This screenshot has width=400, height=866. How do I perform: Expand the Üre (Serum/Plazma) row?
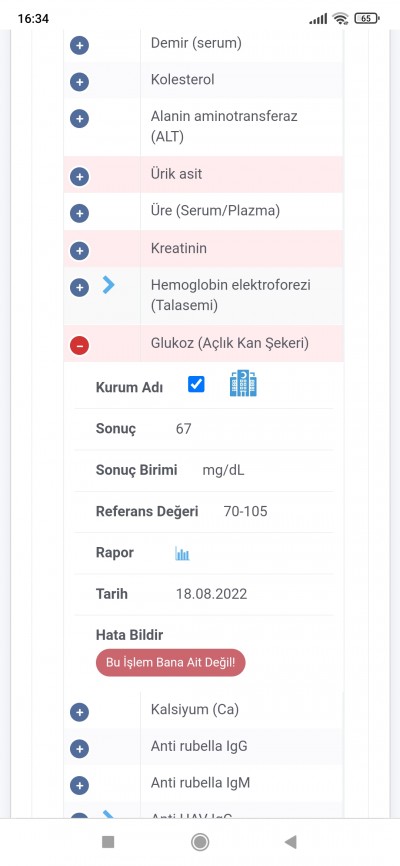[80, 214]
